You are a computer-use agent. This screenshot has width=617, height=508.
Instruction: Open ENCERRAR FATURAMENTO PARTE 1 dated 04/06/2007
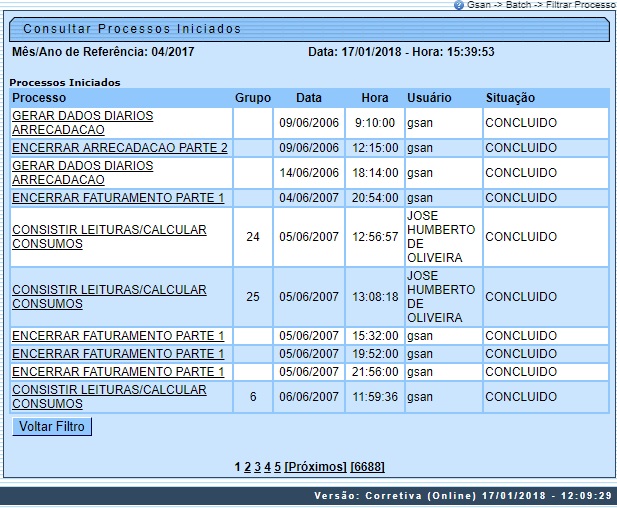click(118, 198)
